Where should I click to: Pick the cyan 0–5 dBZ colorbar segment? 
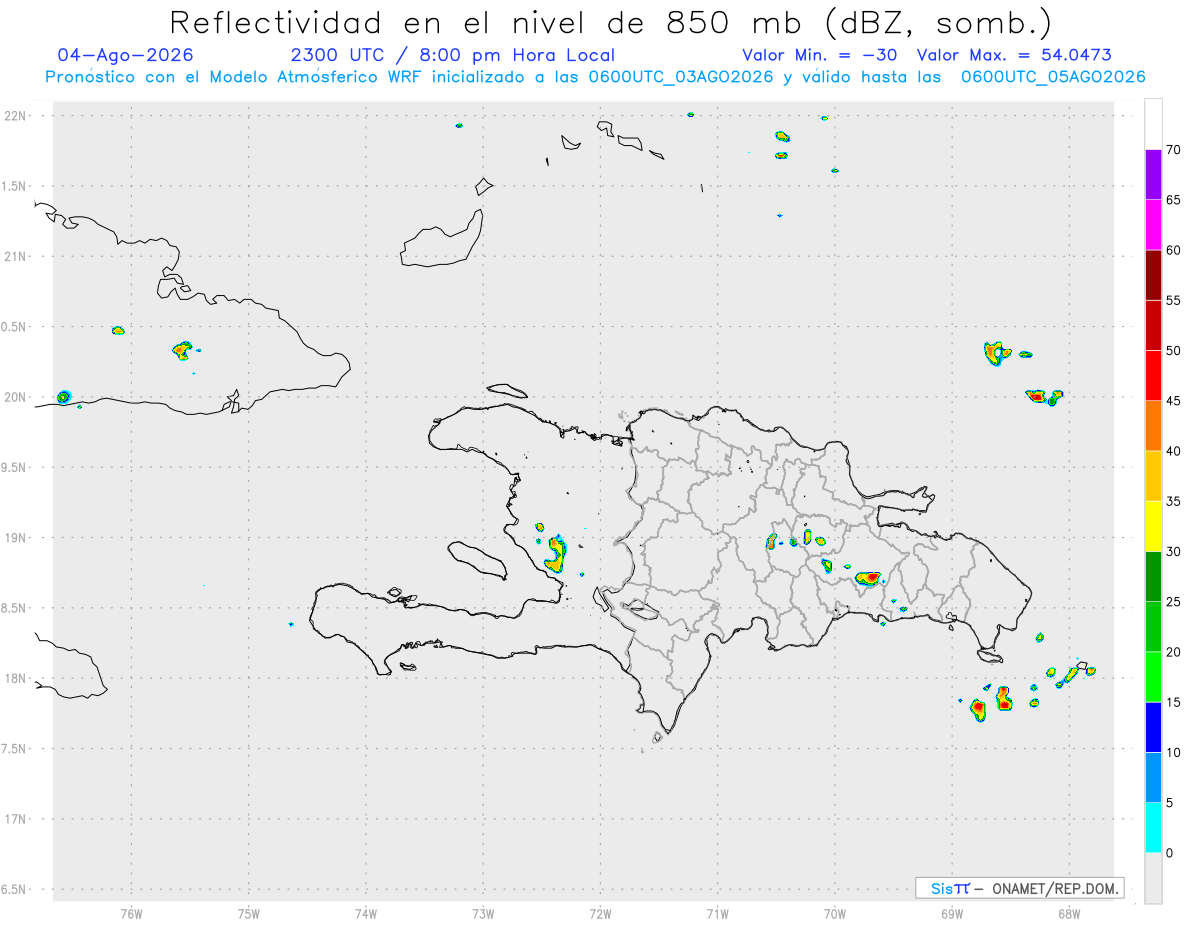coord(1153,828)
